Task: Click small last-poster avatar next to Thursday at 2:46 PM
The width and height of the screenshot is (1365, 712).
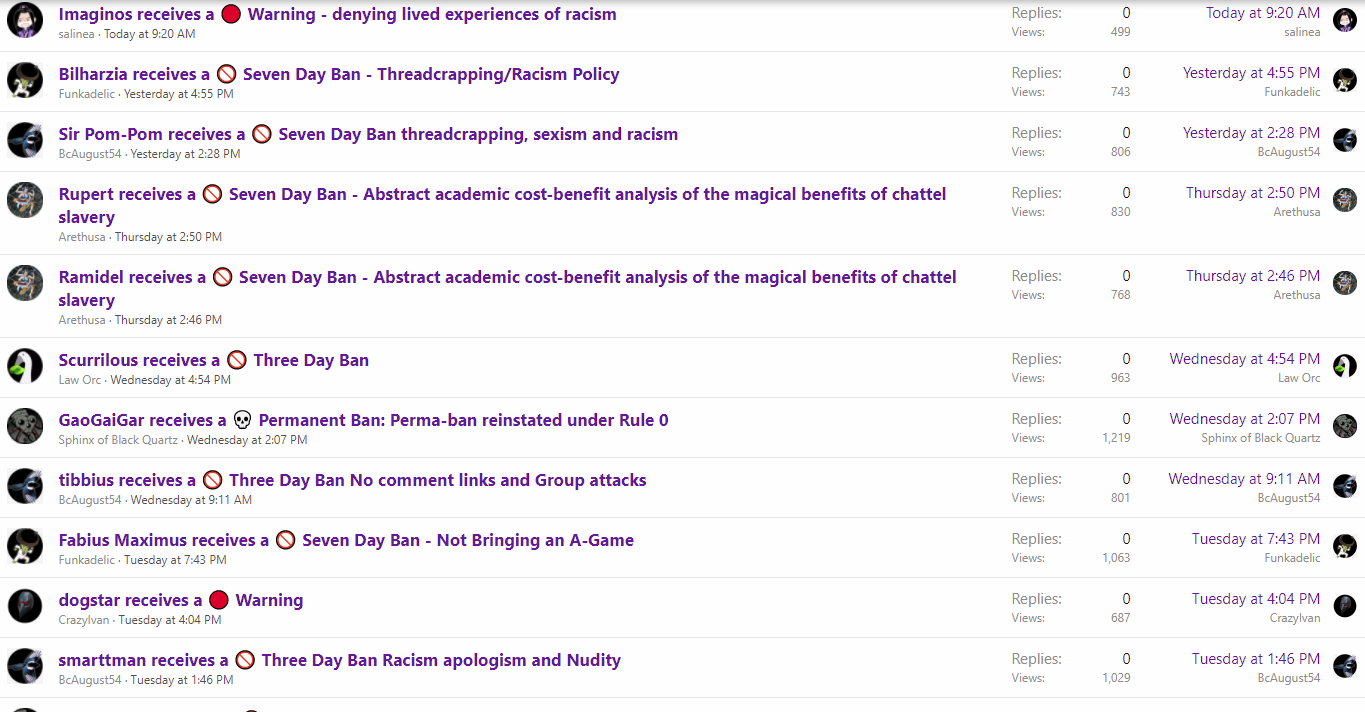Action: (x=1345, y=283)
